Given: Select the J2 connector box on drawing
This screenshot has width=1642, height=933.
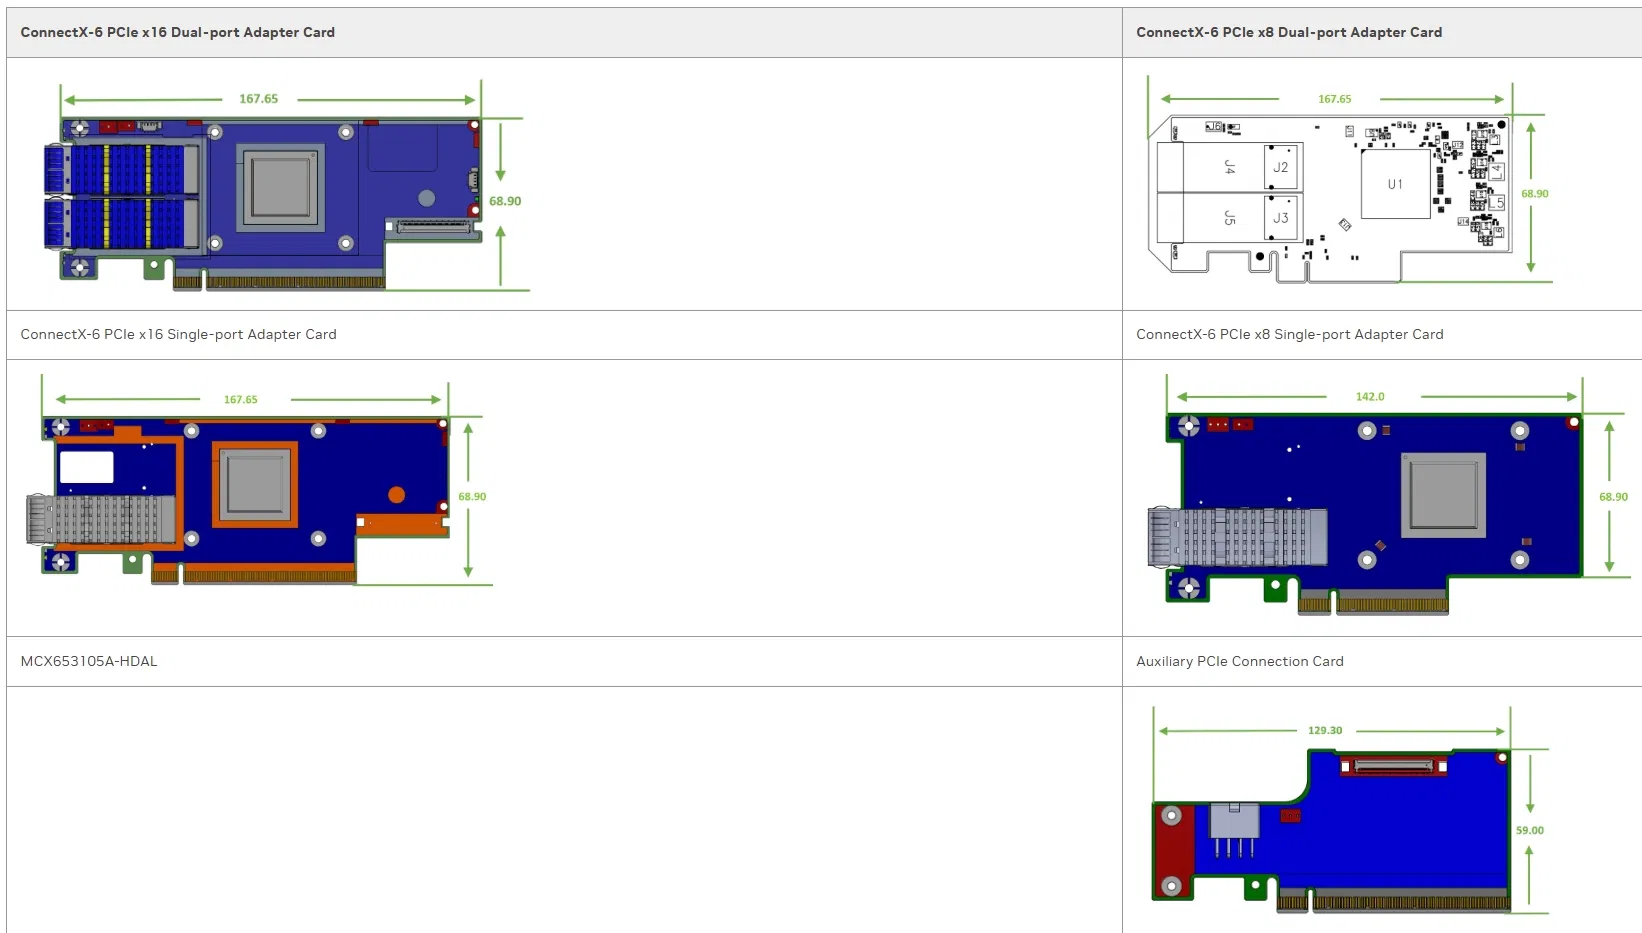Looking at the screenshot, I should [x=1281, y=167].
